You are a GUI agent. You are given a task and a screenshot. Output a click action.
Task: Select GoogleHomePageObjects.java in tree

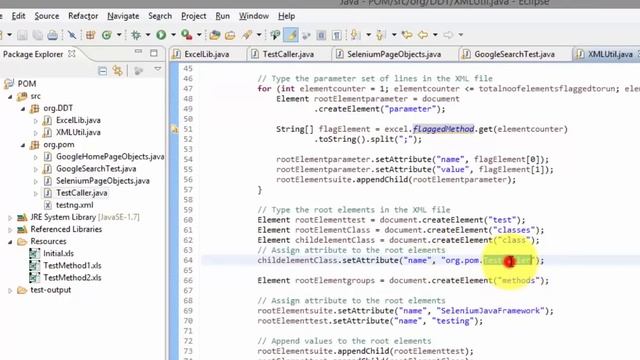pyautogui.click(x=110, y=157)
